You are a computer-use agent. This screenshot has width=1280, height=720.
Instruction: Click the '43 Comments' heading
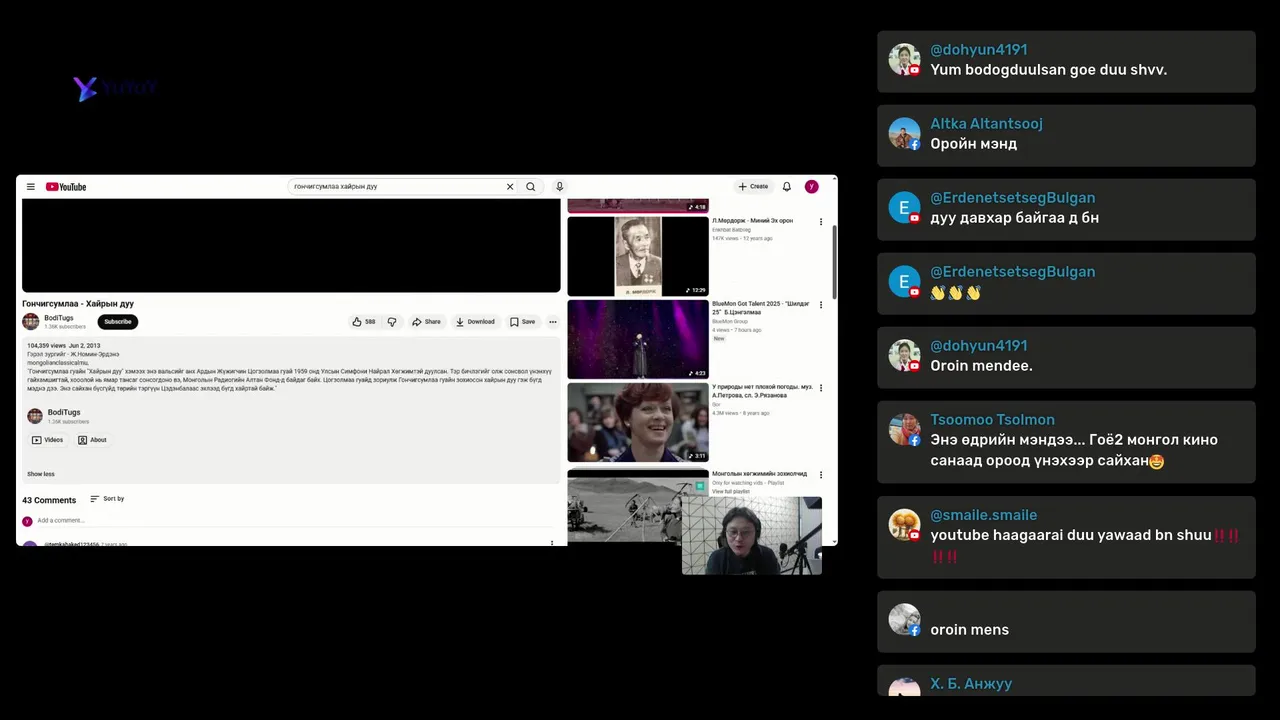coord(49,500)
